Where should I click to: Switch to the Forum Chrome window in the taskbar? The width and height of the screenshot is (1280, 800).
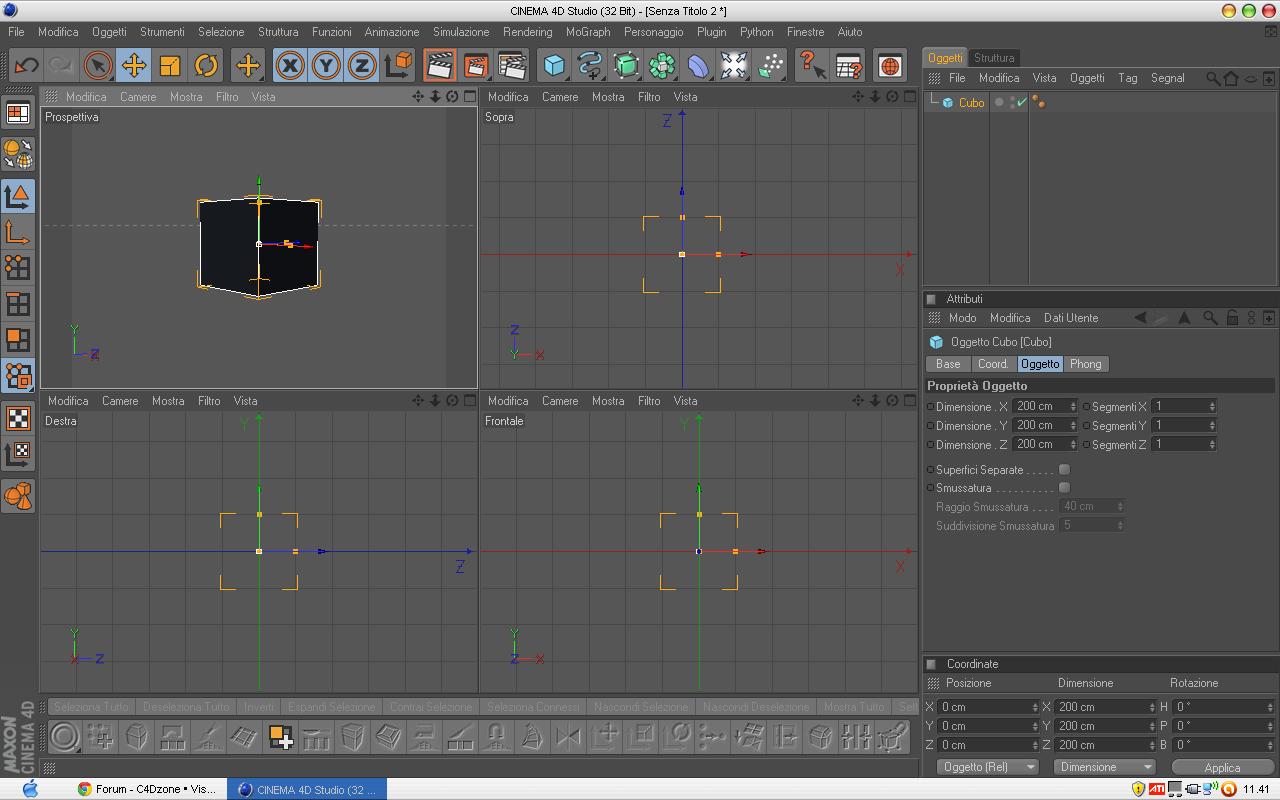tap(147, 789)
